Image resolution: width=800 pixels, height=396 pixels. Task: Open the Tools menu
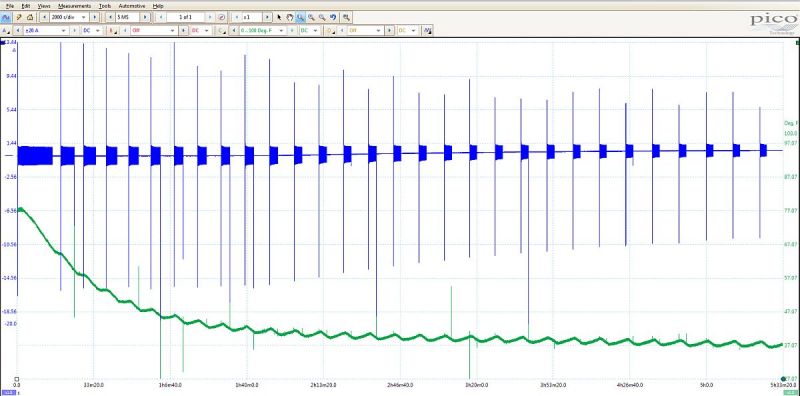click(x=105, y=6)
